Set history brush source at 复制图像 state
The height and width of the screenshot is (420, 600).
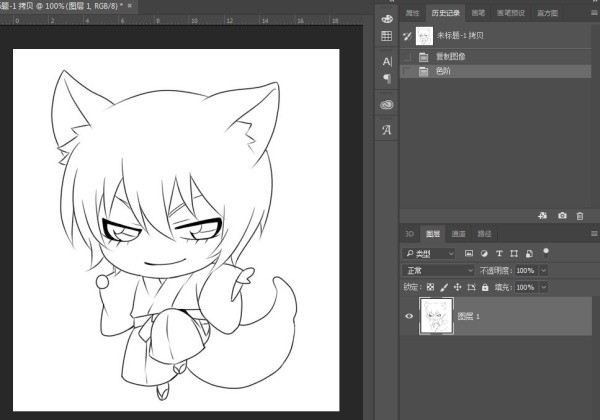(406, 57)
